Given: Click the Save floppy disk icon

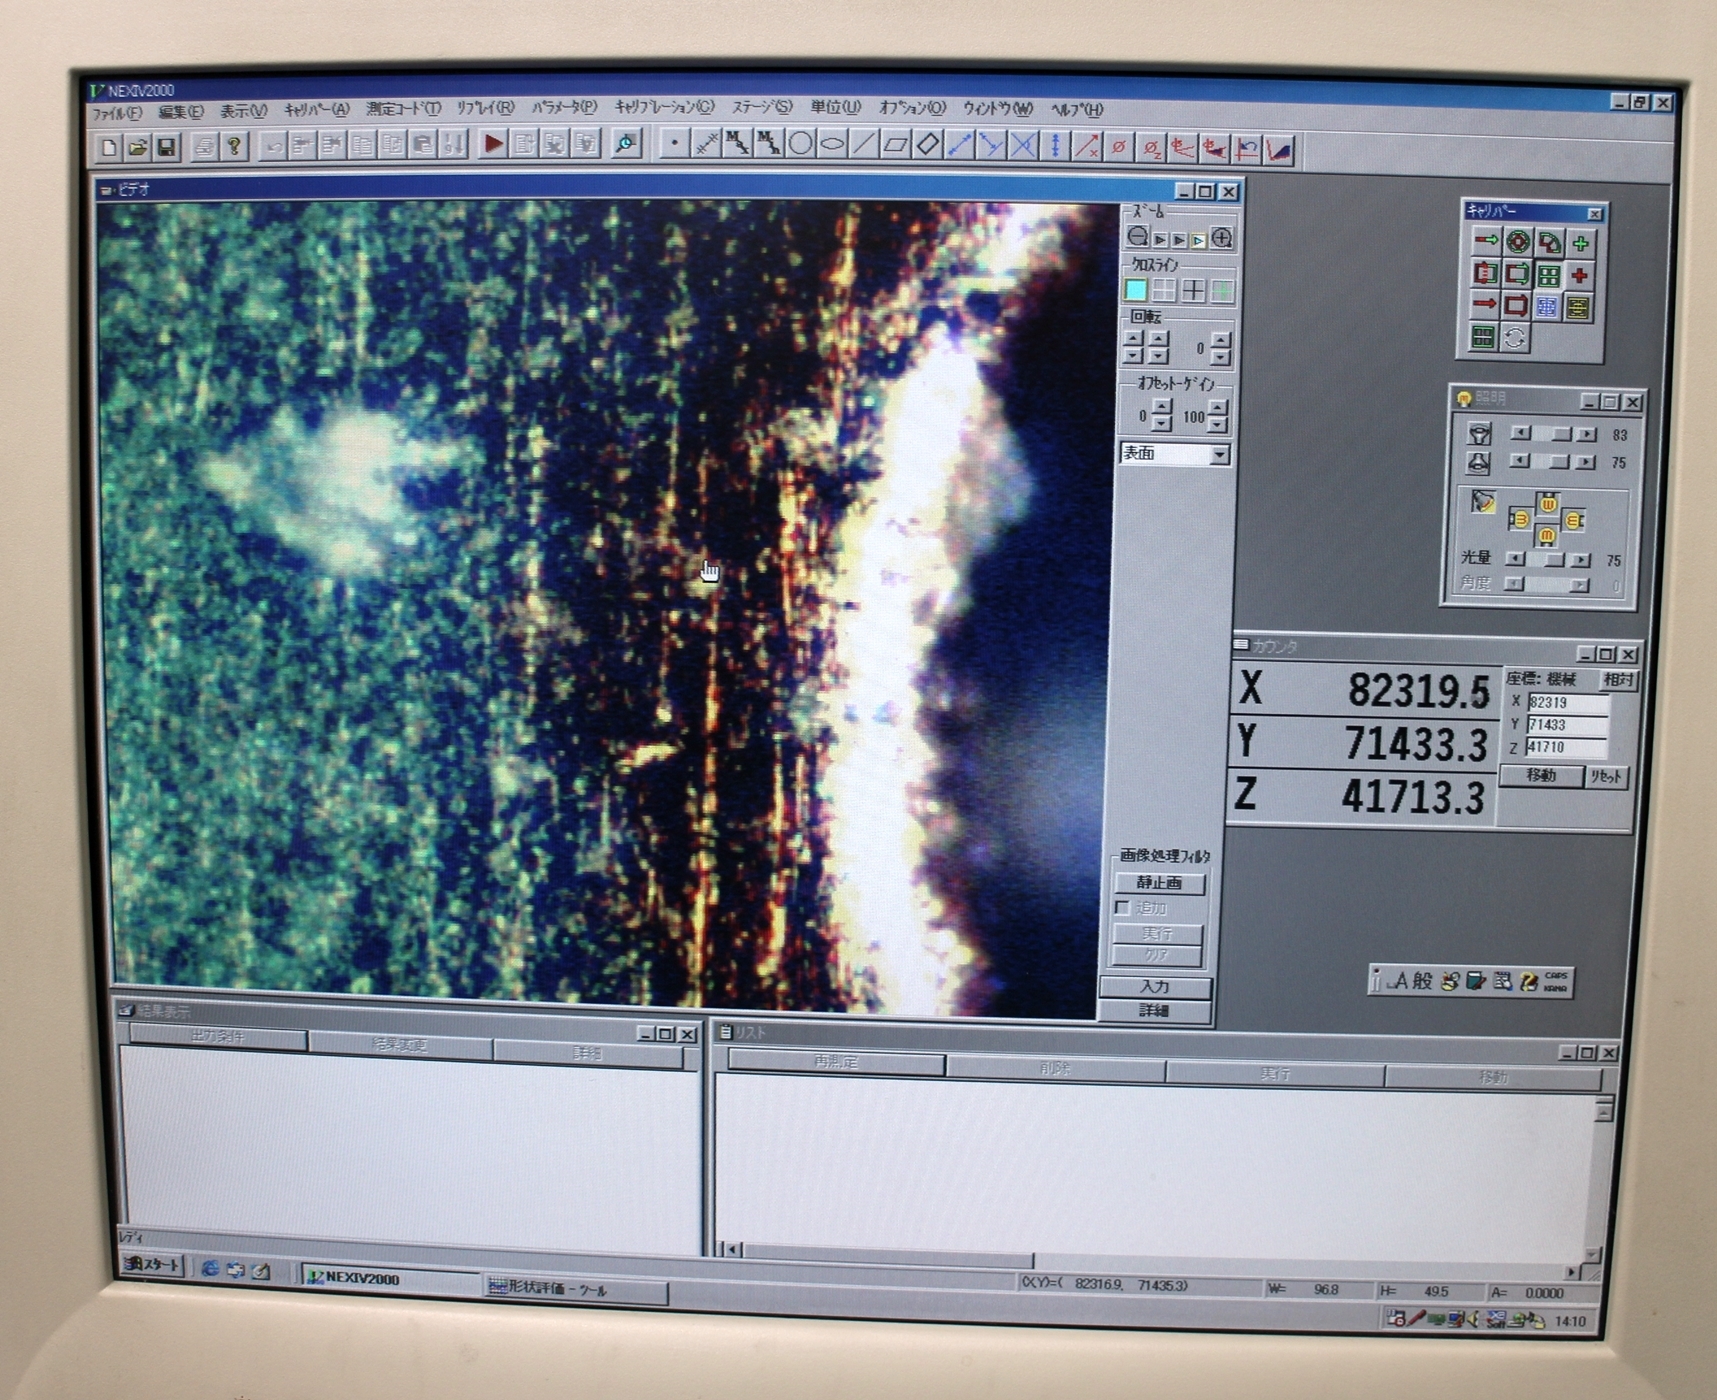Looking at the screenshot, I should pyautogui.click(x=167, y=148).
